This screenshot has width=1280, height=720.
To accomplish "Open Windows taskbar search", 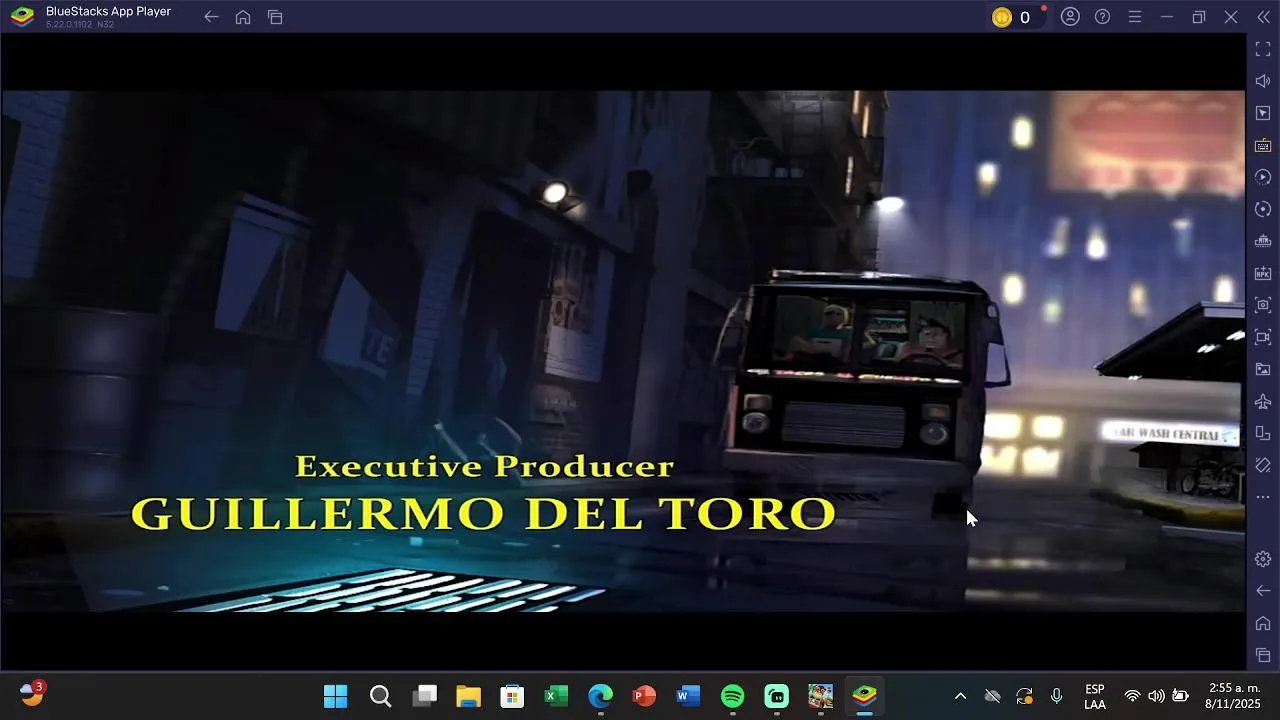I will [x=380, y=696].
